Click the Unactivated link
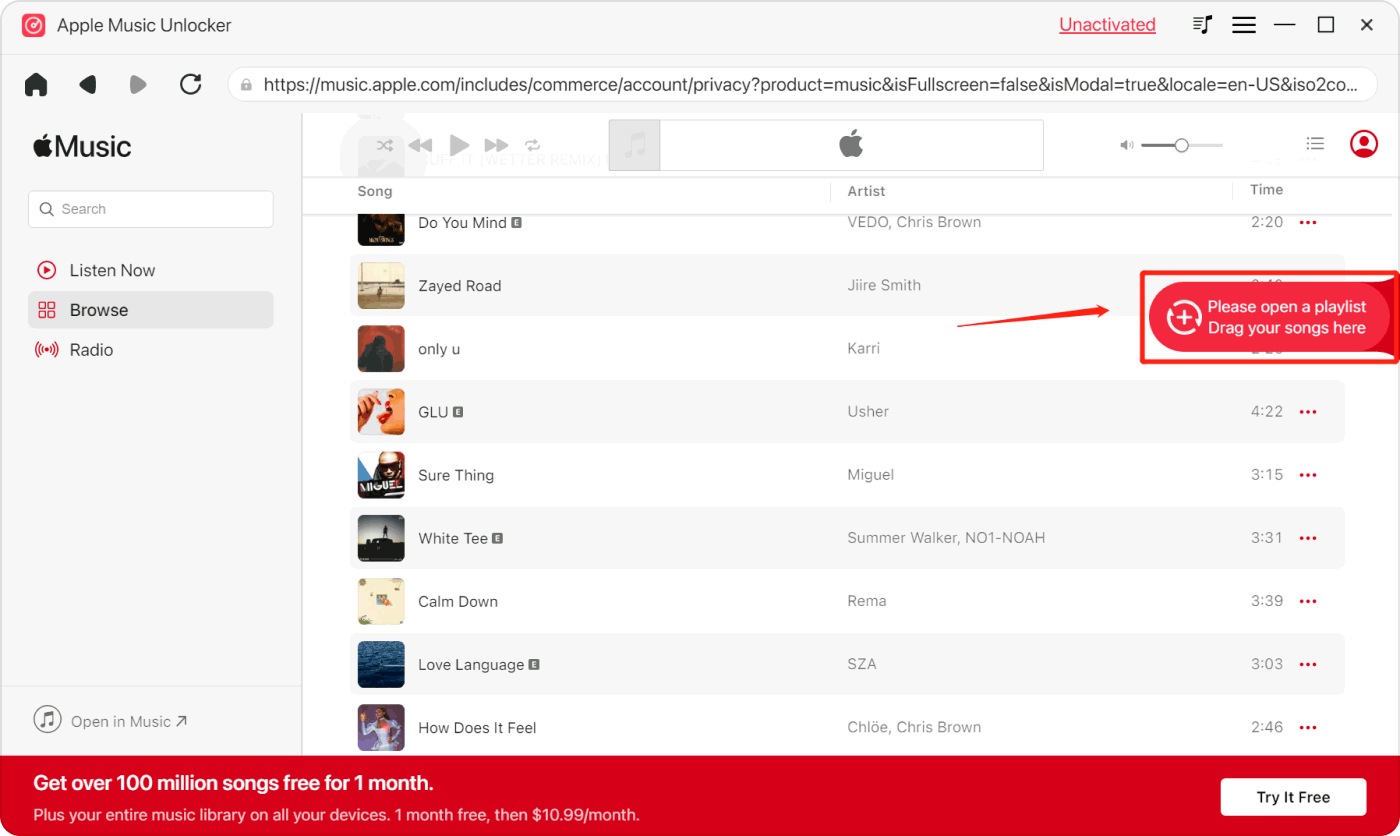 click(1107, 25)
